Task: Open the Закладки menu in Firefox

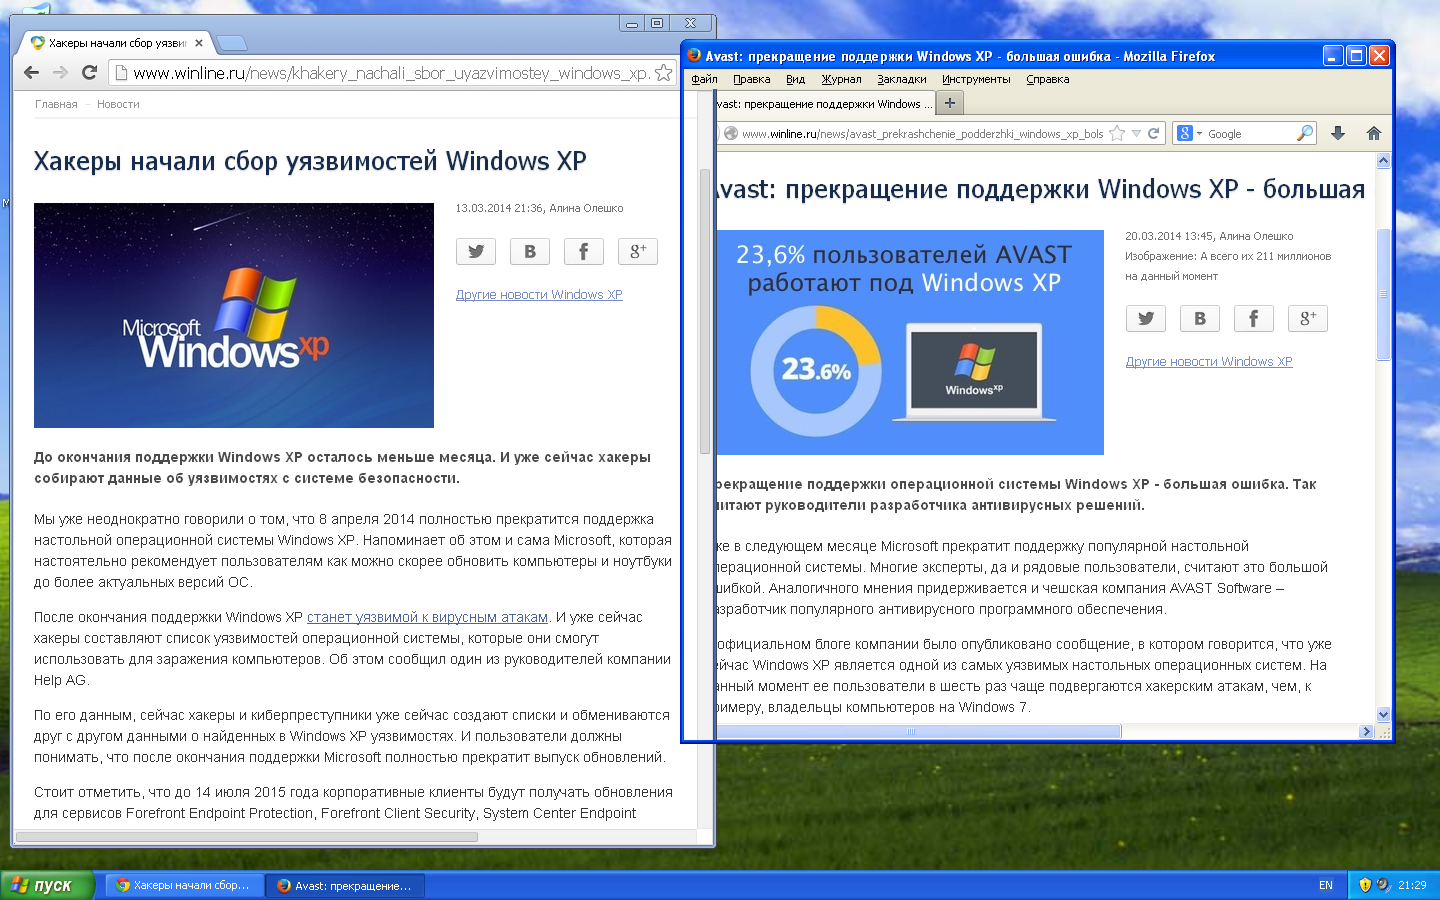Action: (901, 79)
